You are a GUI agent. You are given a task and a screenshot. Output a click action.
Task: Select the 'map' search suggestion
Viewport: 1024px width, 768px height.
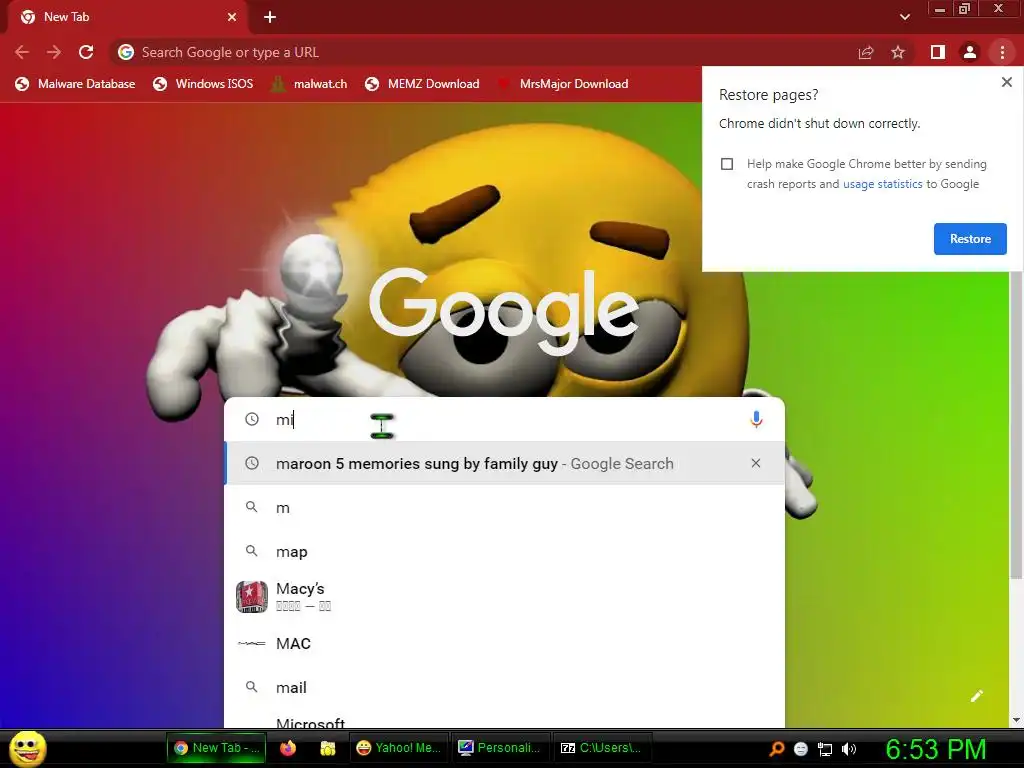504,552
